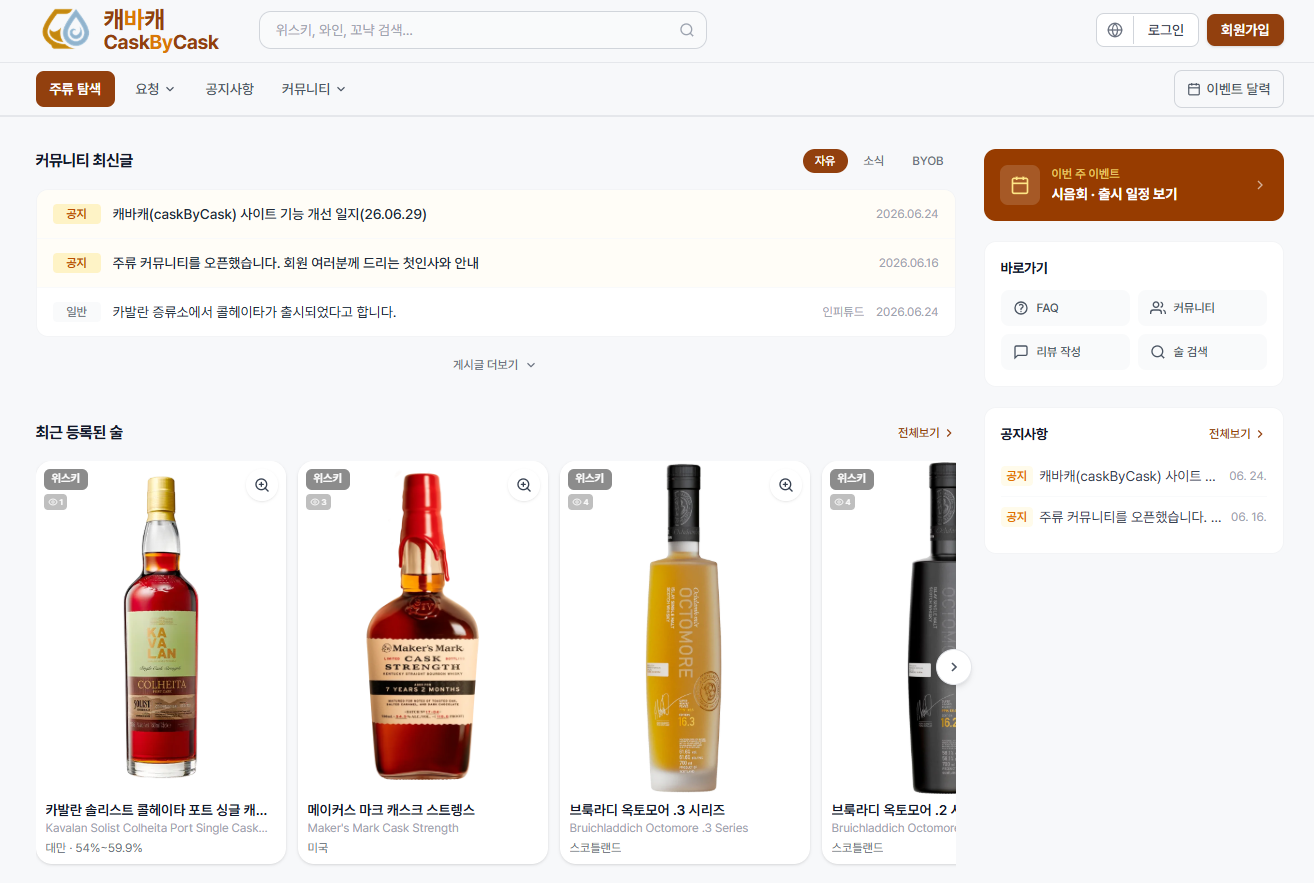Click title 메이커스 마크 캐스크 스트렝스
This screenshot has height=883, width=1314.
coord(391,810)
